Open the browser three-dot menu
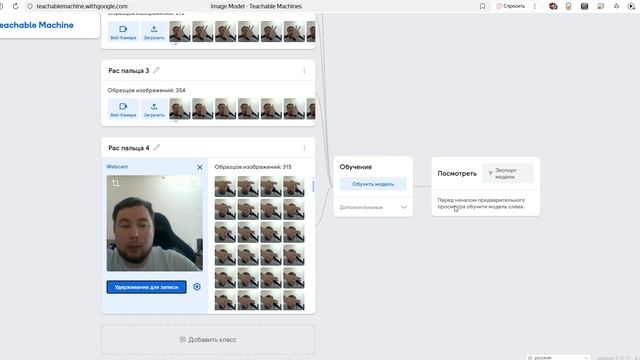Viewport: 640px width, 360px height. click(535, 6)
